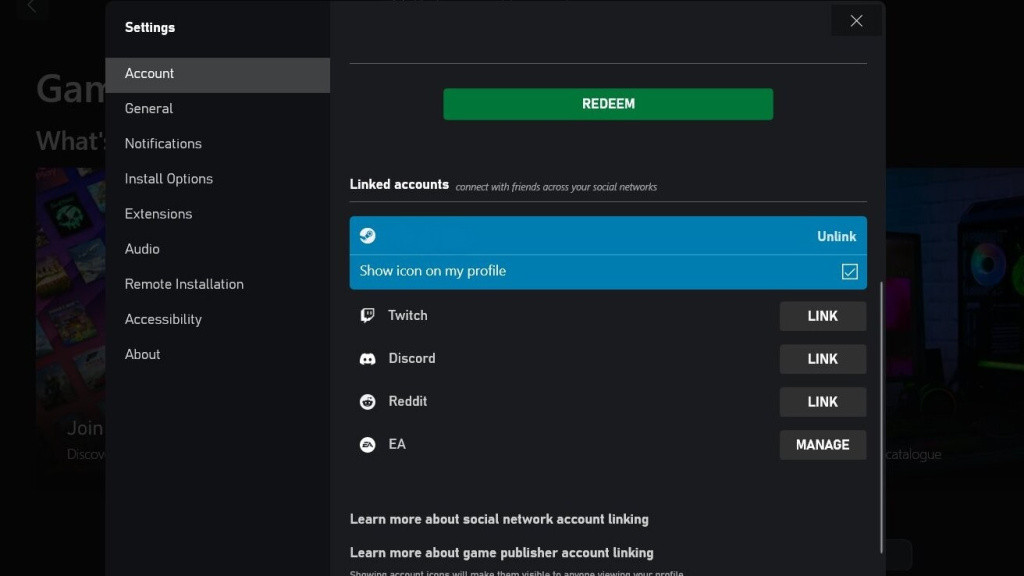Screen dimensions: 1024x576
Task: Click the Twitch logo icon
Action: pyautogui.click(x=368, y=316)
